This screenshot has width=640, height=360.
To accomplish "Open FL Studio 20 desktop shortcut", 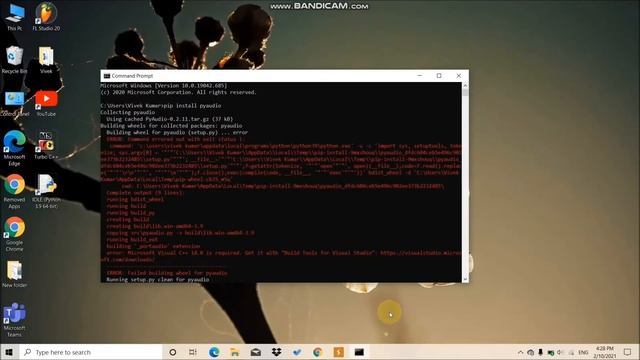I will [x=46, y=17].
